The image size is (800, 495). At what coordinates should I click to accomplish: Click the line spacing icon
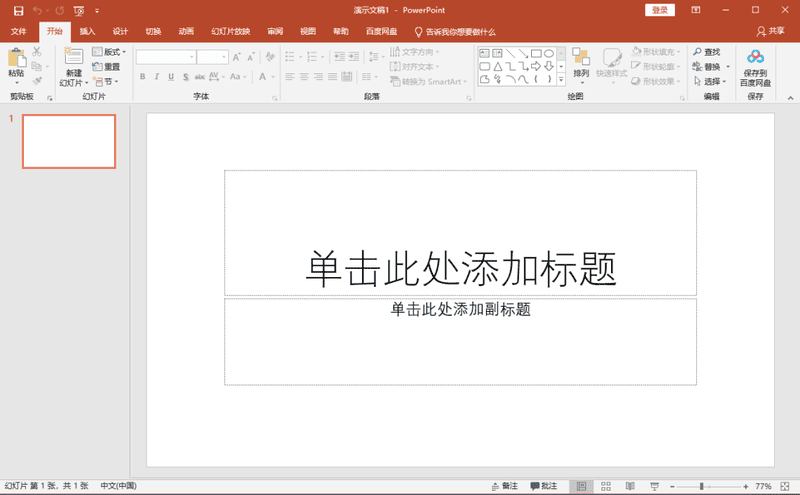[374, 57]
